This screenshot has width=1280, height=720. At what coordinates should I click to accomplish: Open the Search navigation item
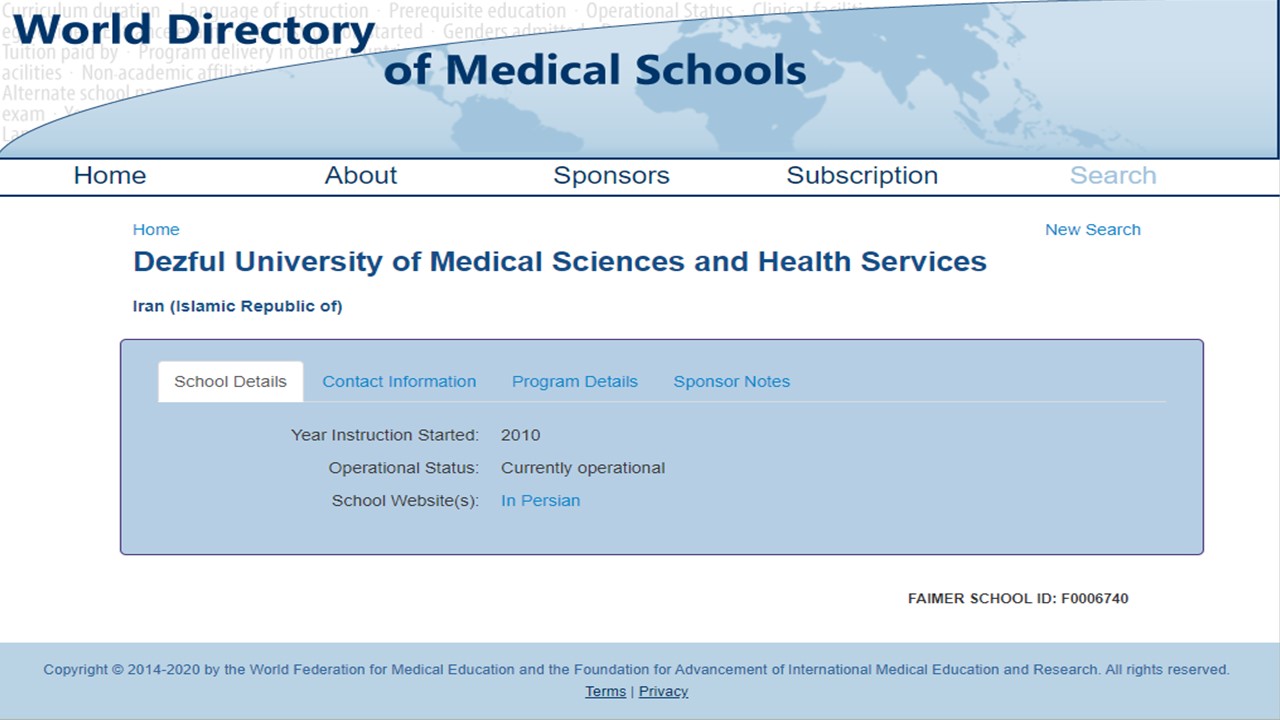pyautogui.click(x=1113, y=176)
